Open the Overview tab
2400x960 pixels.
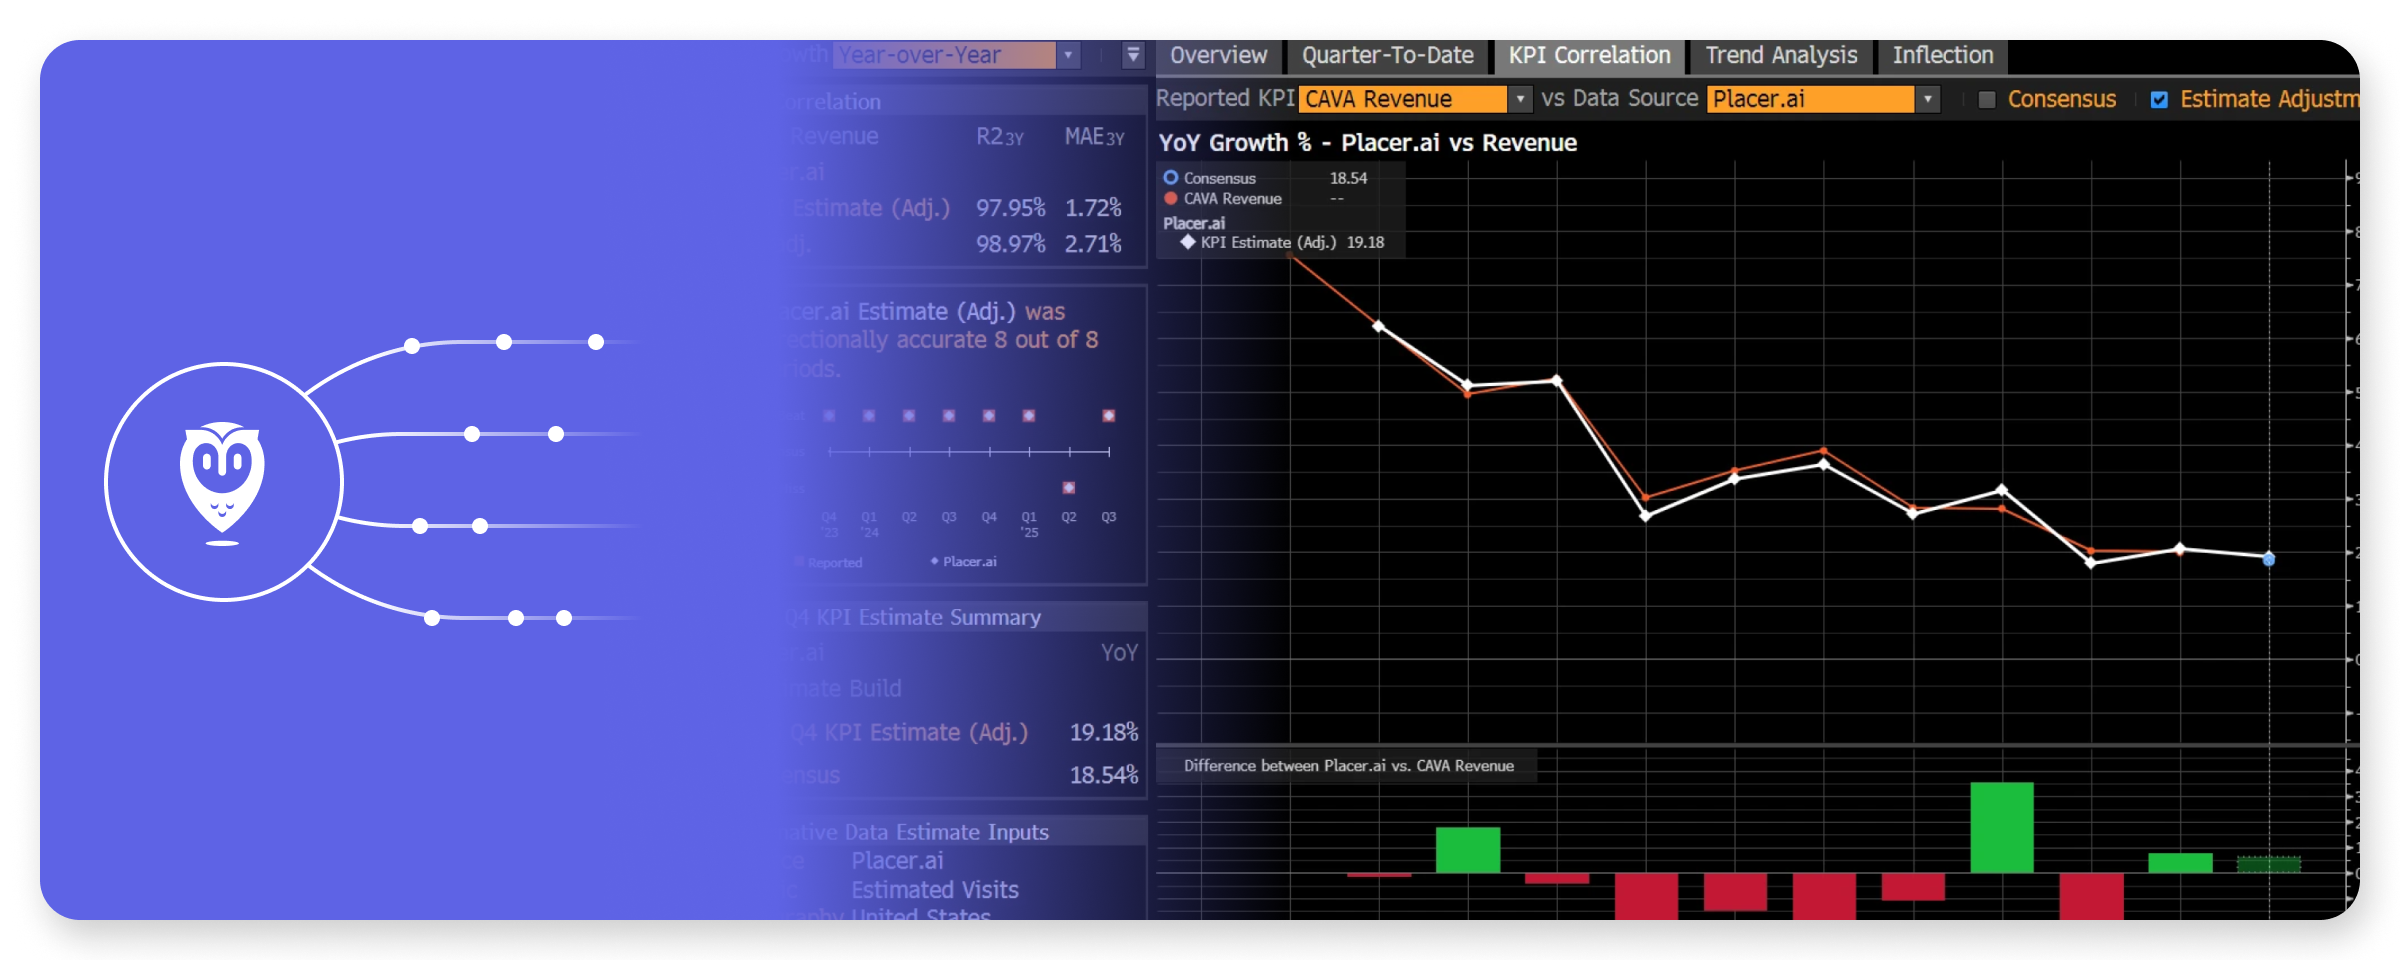[1218, 55]
